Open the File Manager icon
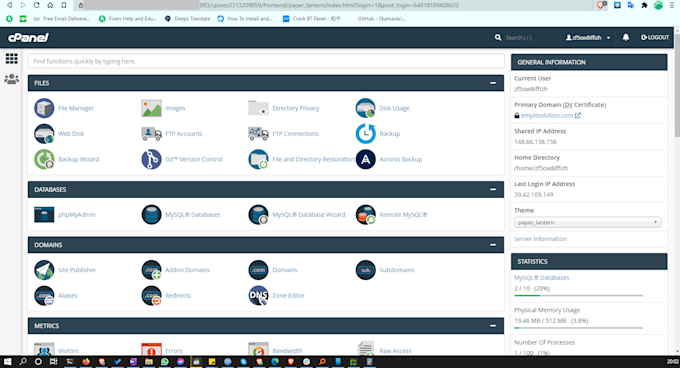The width and height of the screenshot is (680, 368). coord(44,108)
